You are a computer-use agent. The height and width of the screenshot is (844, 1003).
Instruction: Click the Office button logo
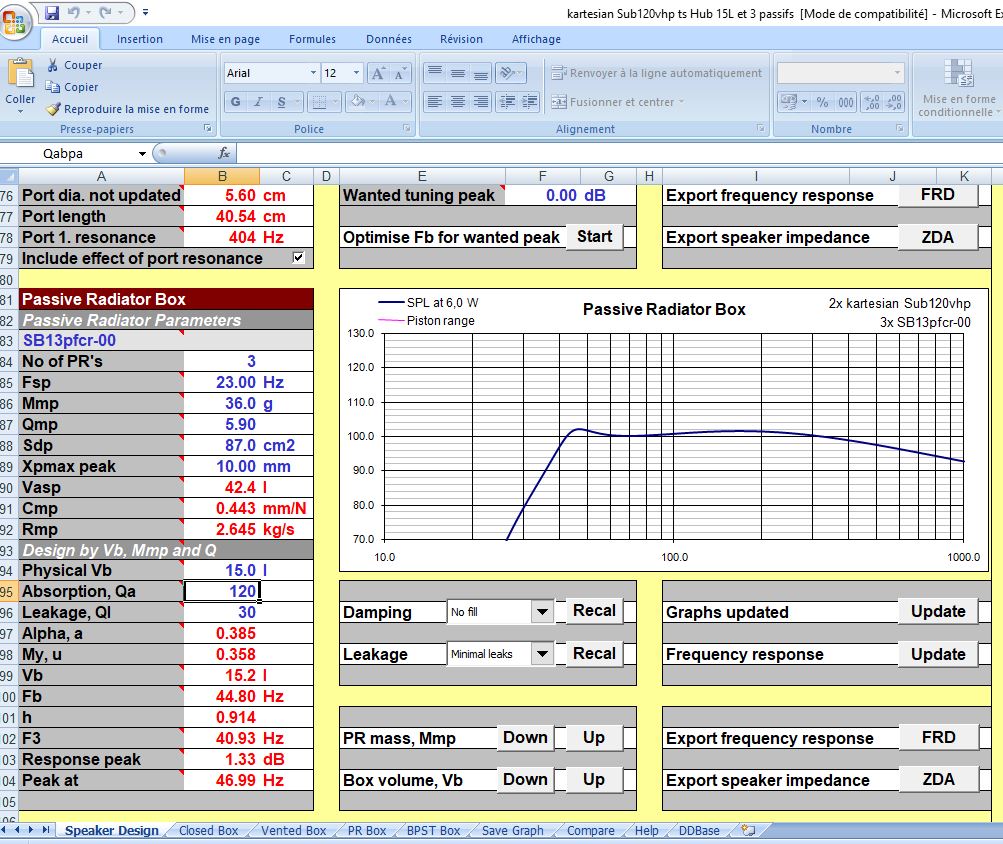coord(14,22)
